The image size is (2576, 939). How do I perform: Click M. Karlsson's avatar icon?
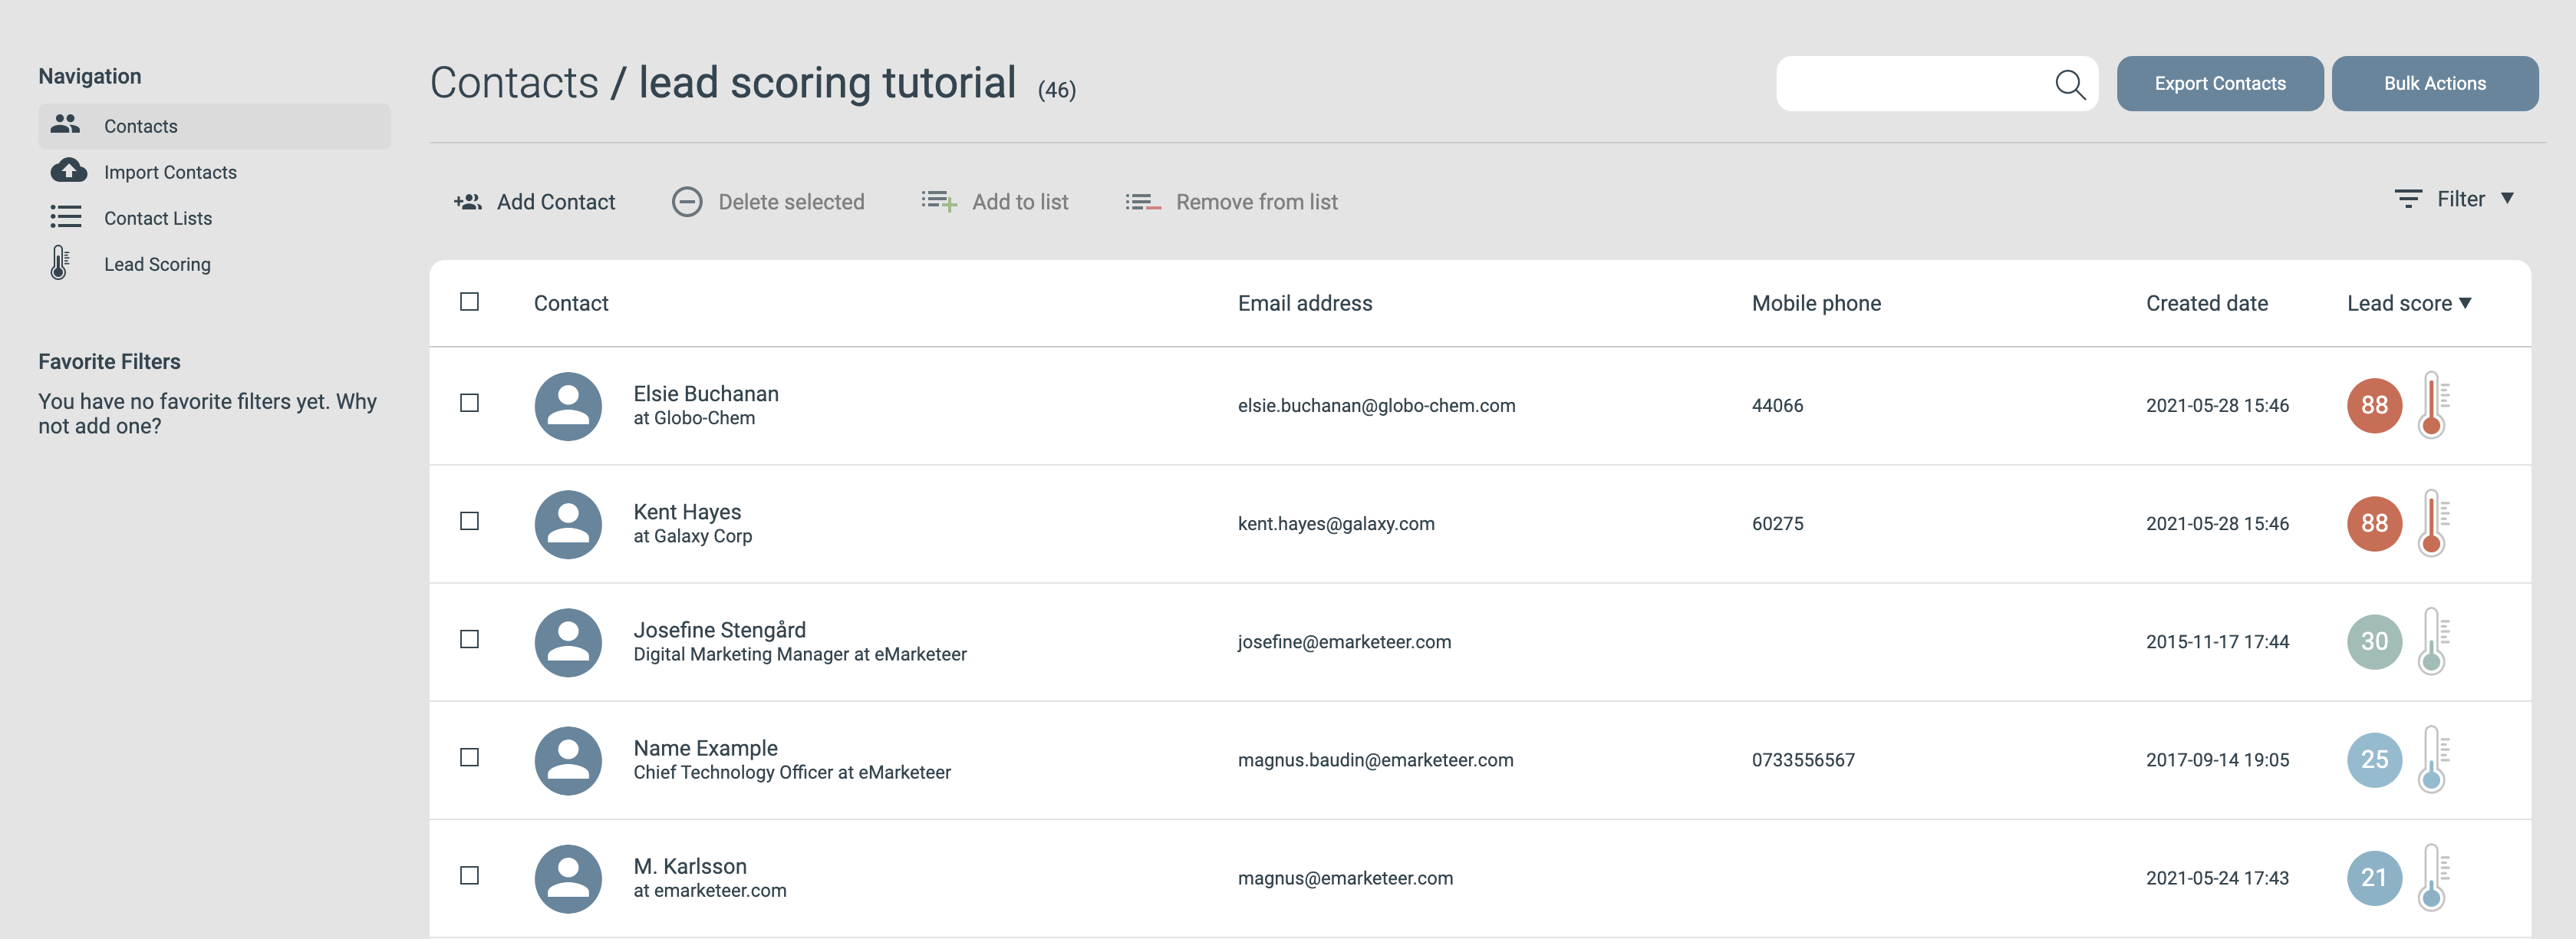[568, 878]
